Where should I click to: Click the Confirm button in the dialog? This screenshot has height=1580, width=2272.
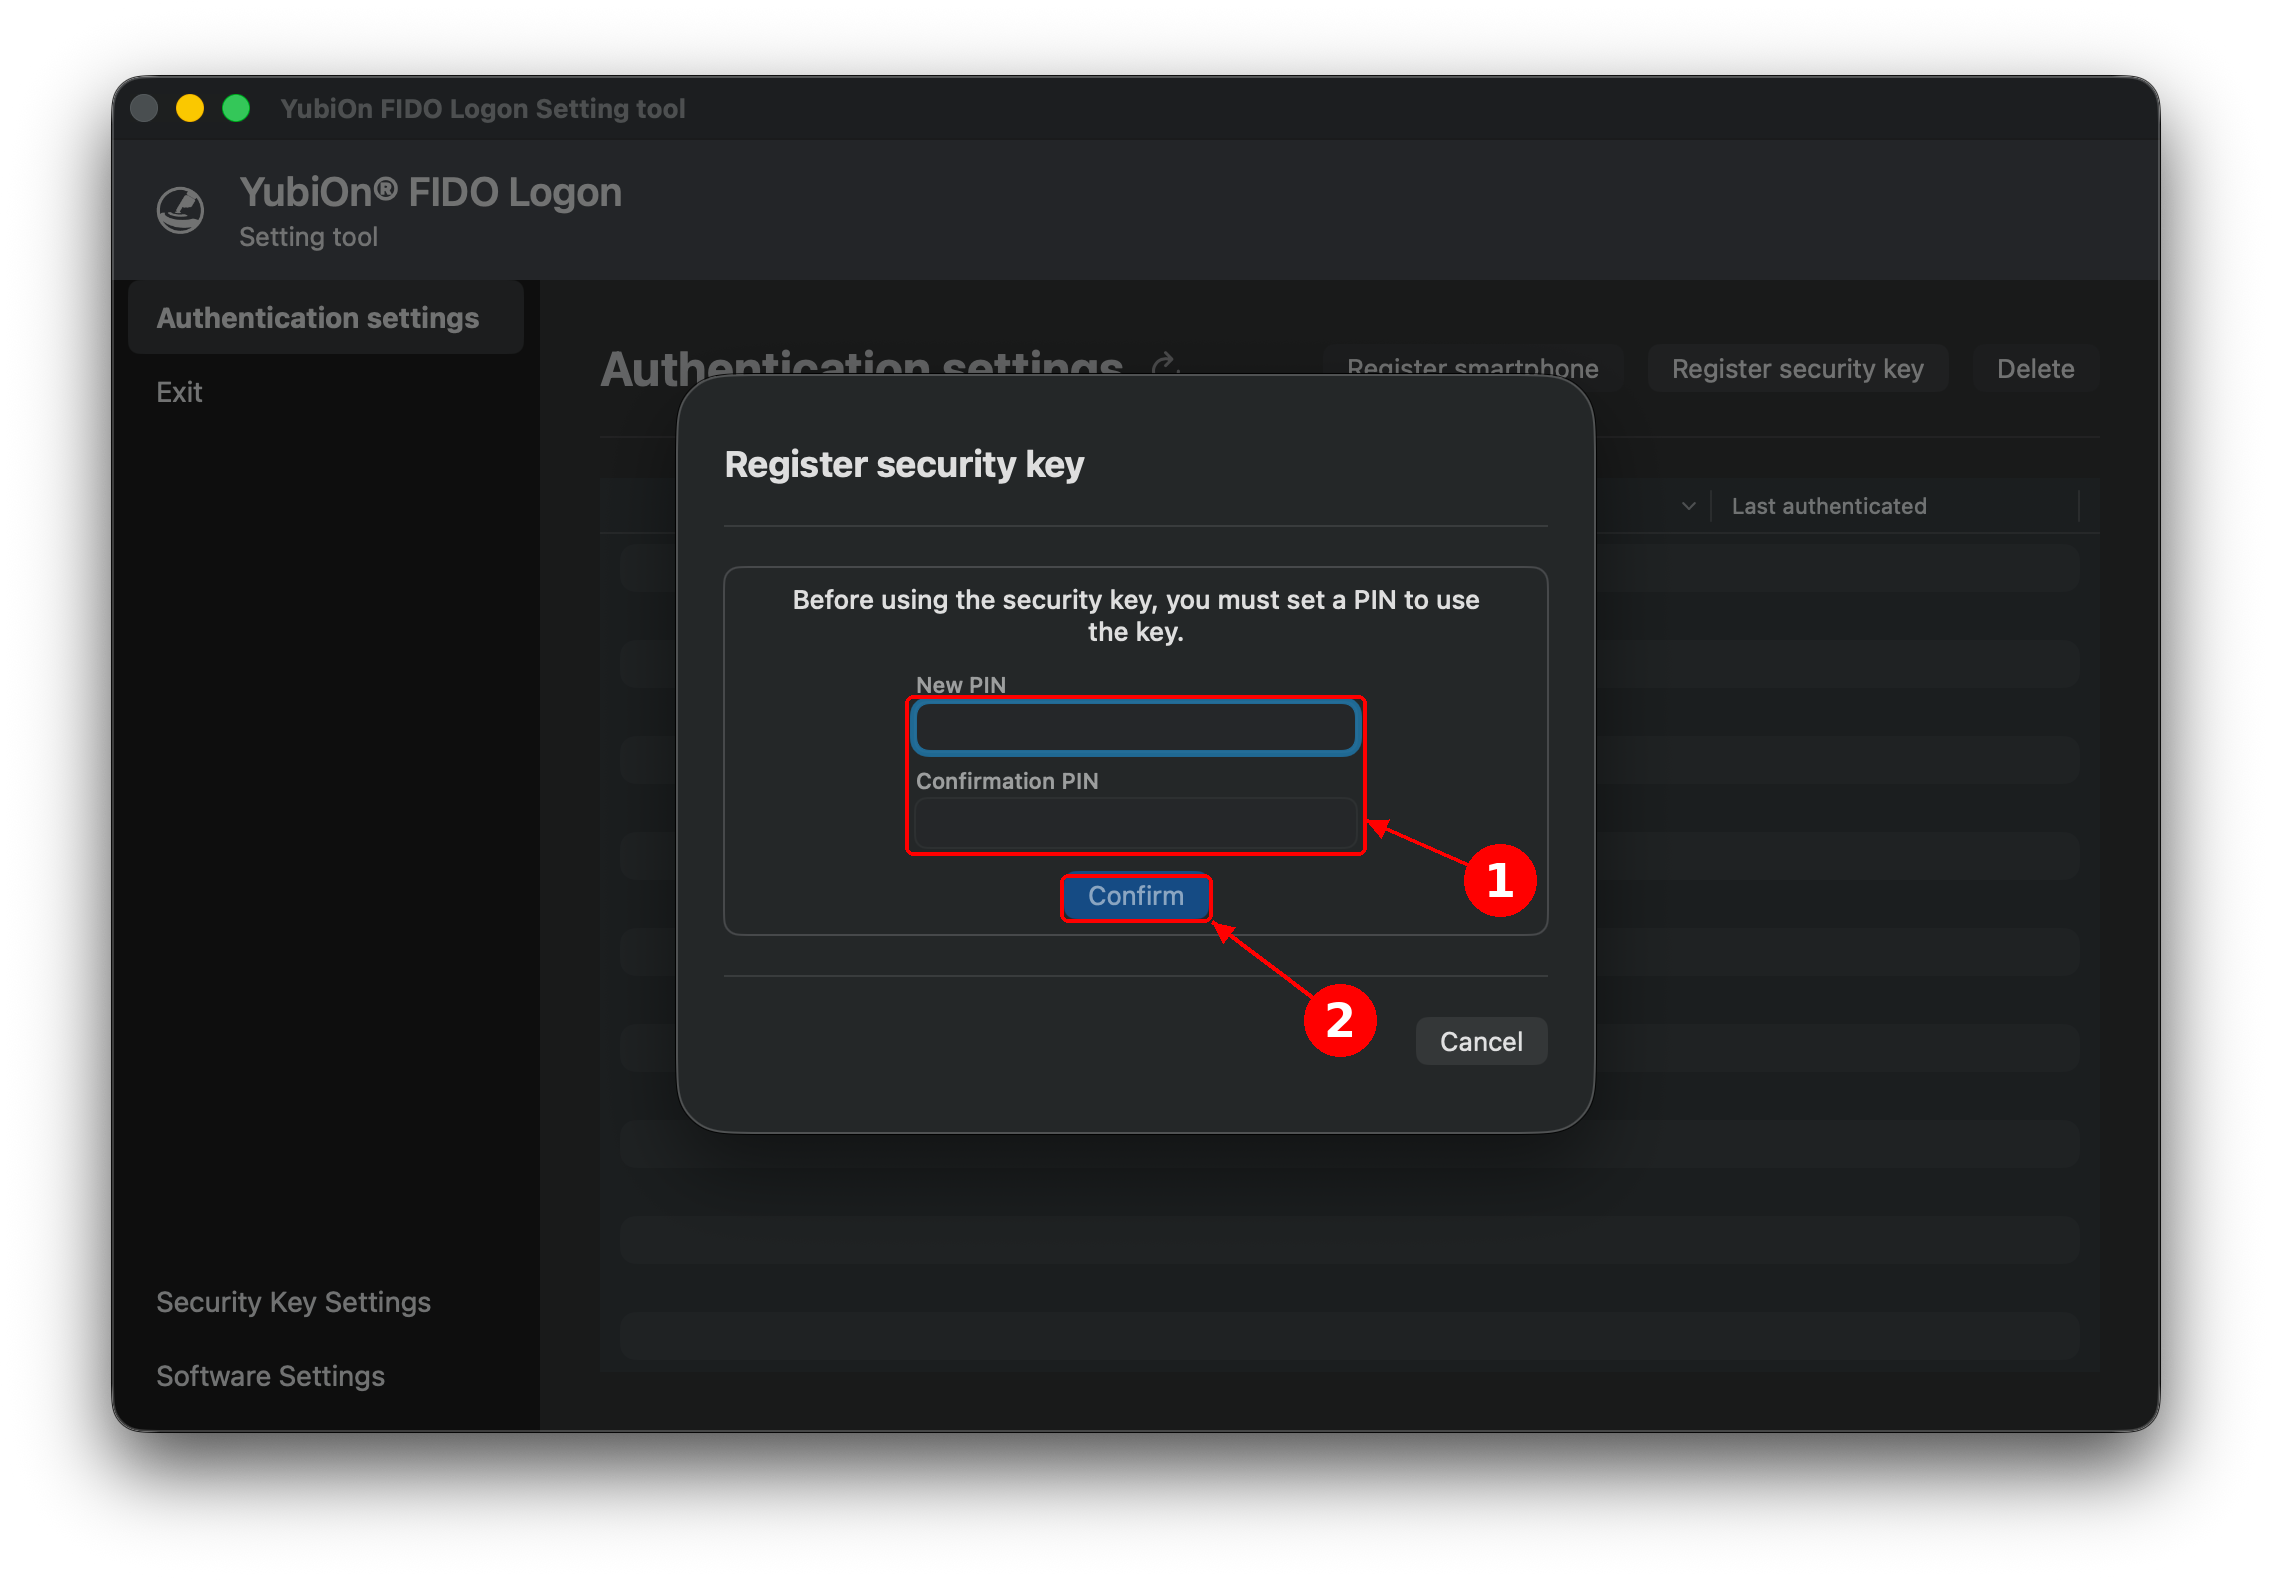(1136, 896)
